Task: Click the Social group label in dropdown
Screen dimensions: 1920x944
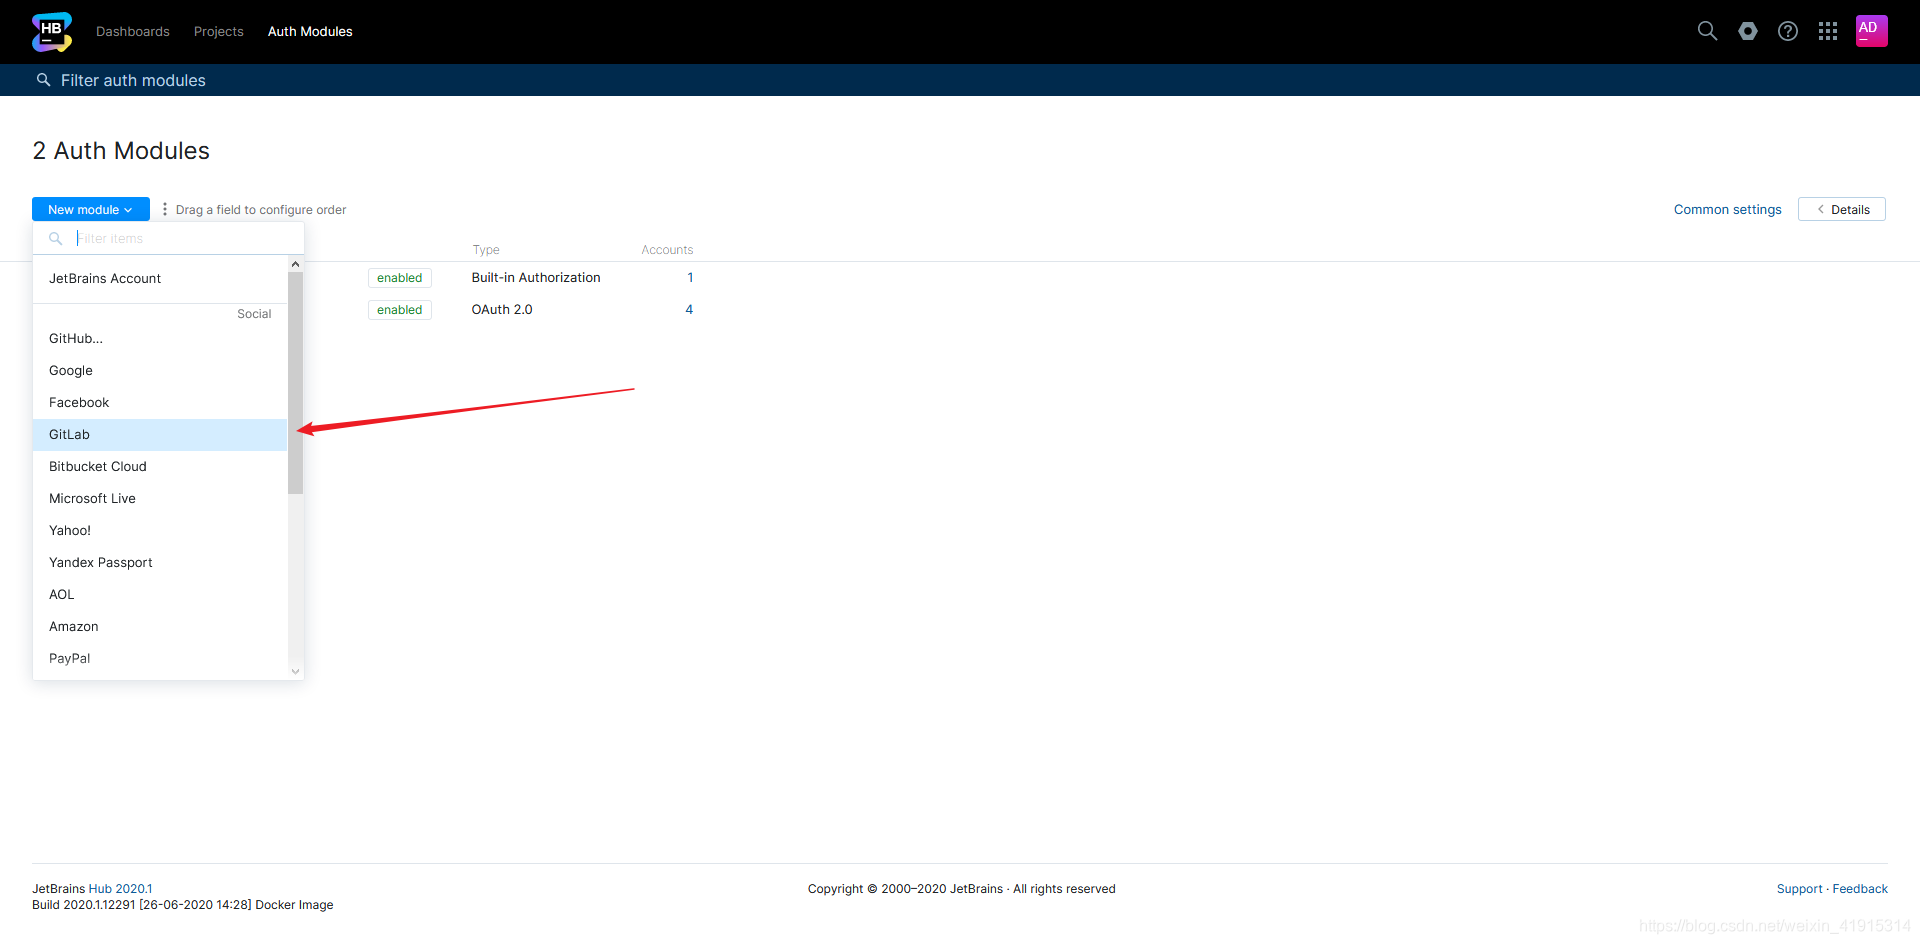Action: pos(254,314)
